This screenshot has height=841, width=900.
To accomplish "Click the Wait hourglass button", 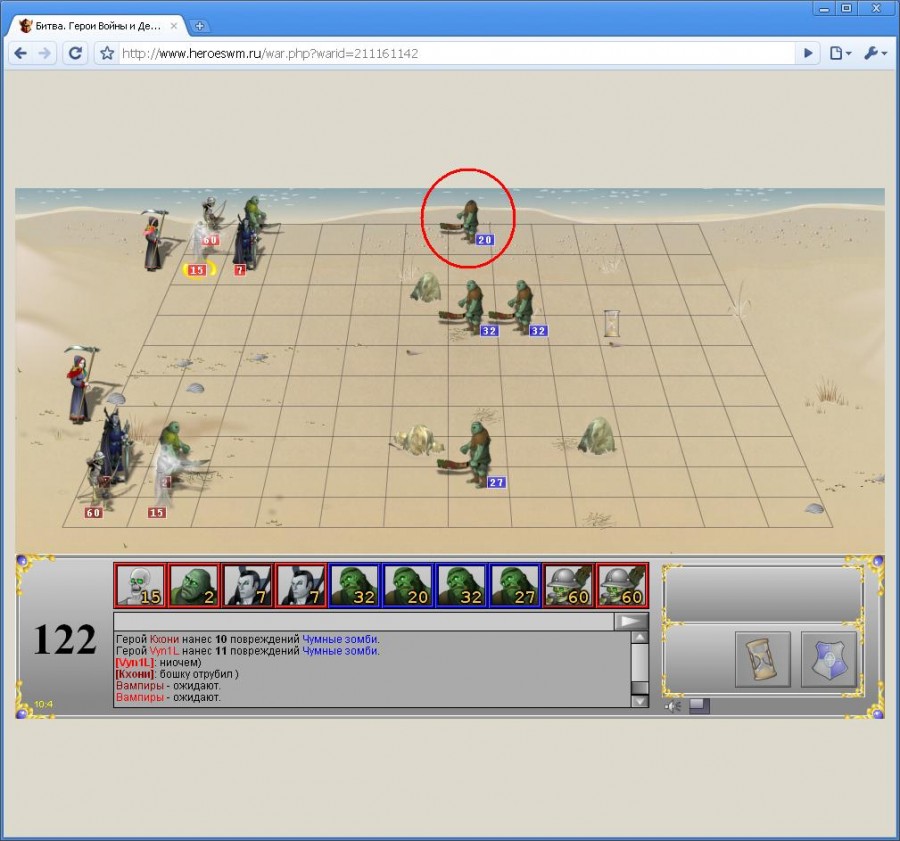I will click(x=763, y=659).
